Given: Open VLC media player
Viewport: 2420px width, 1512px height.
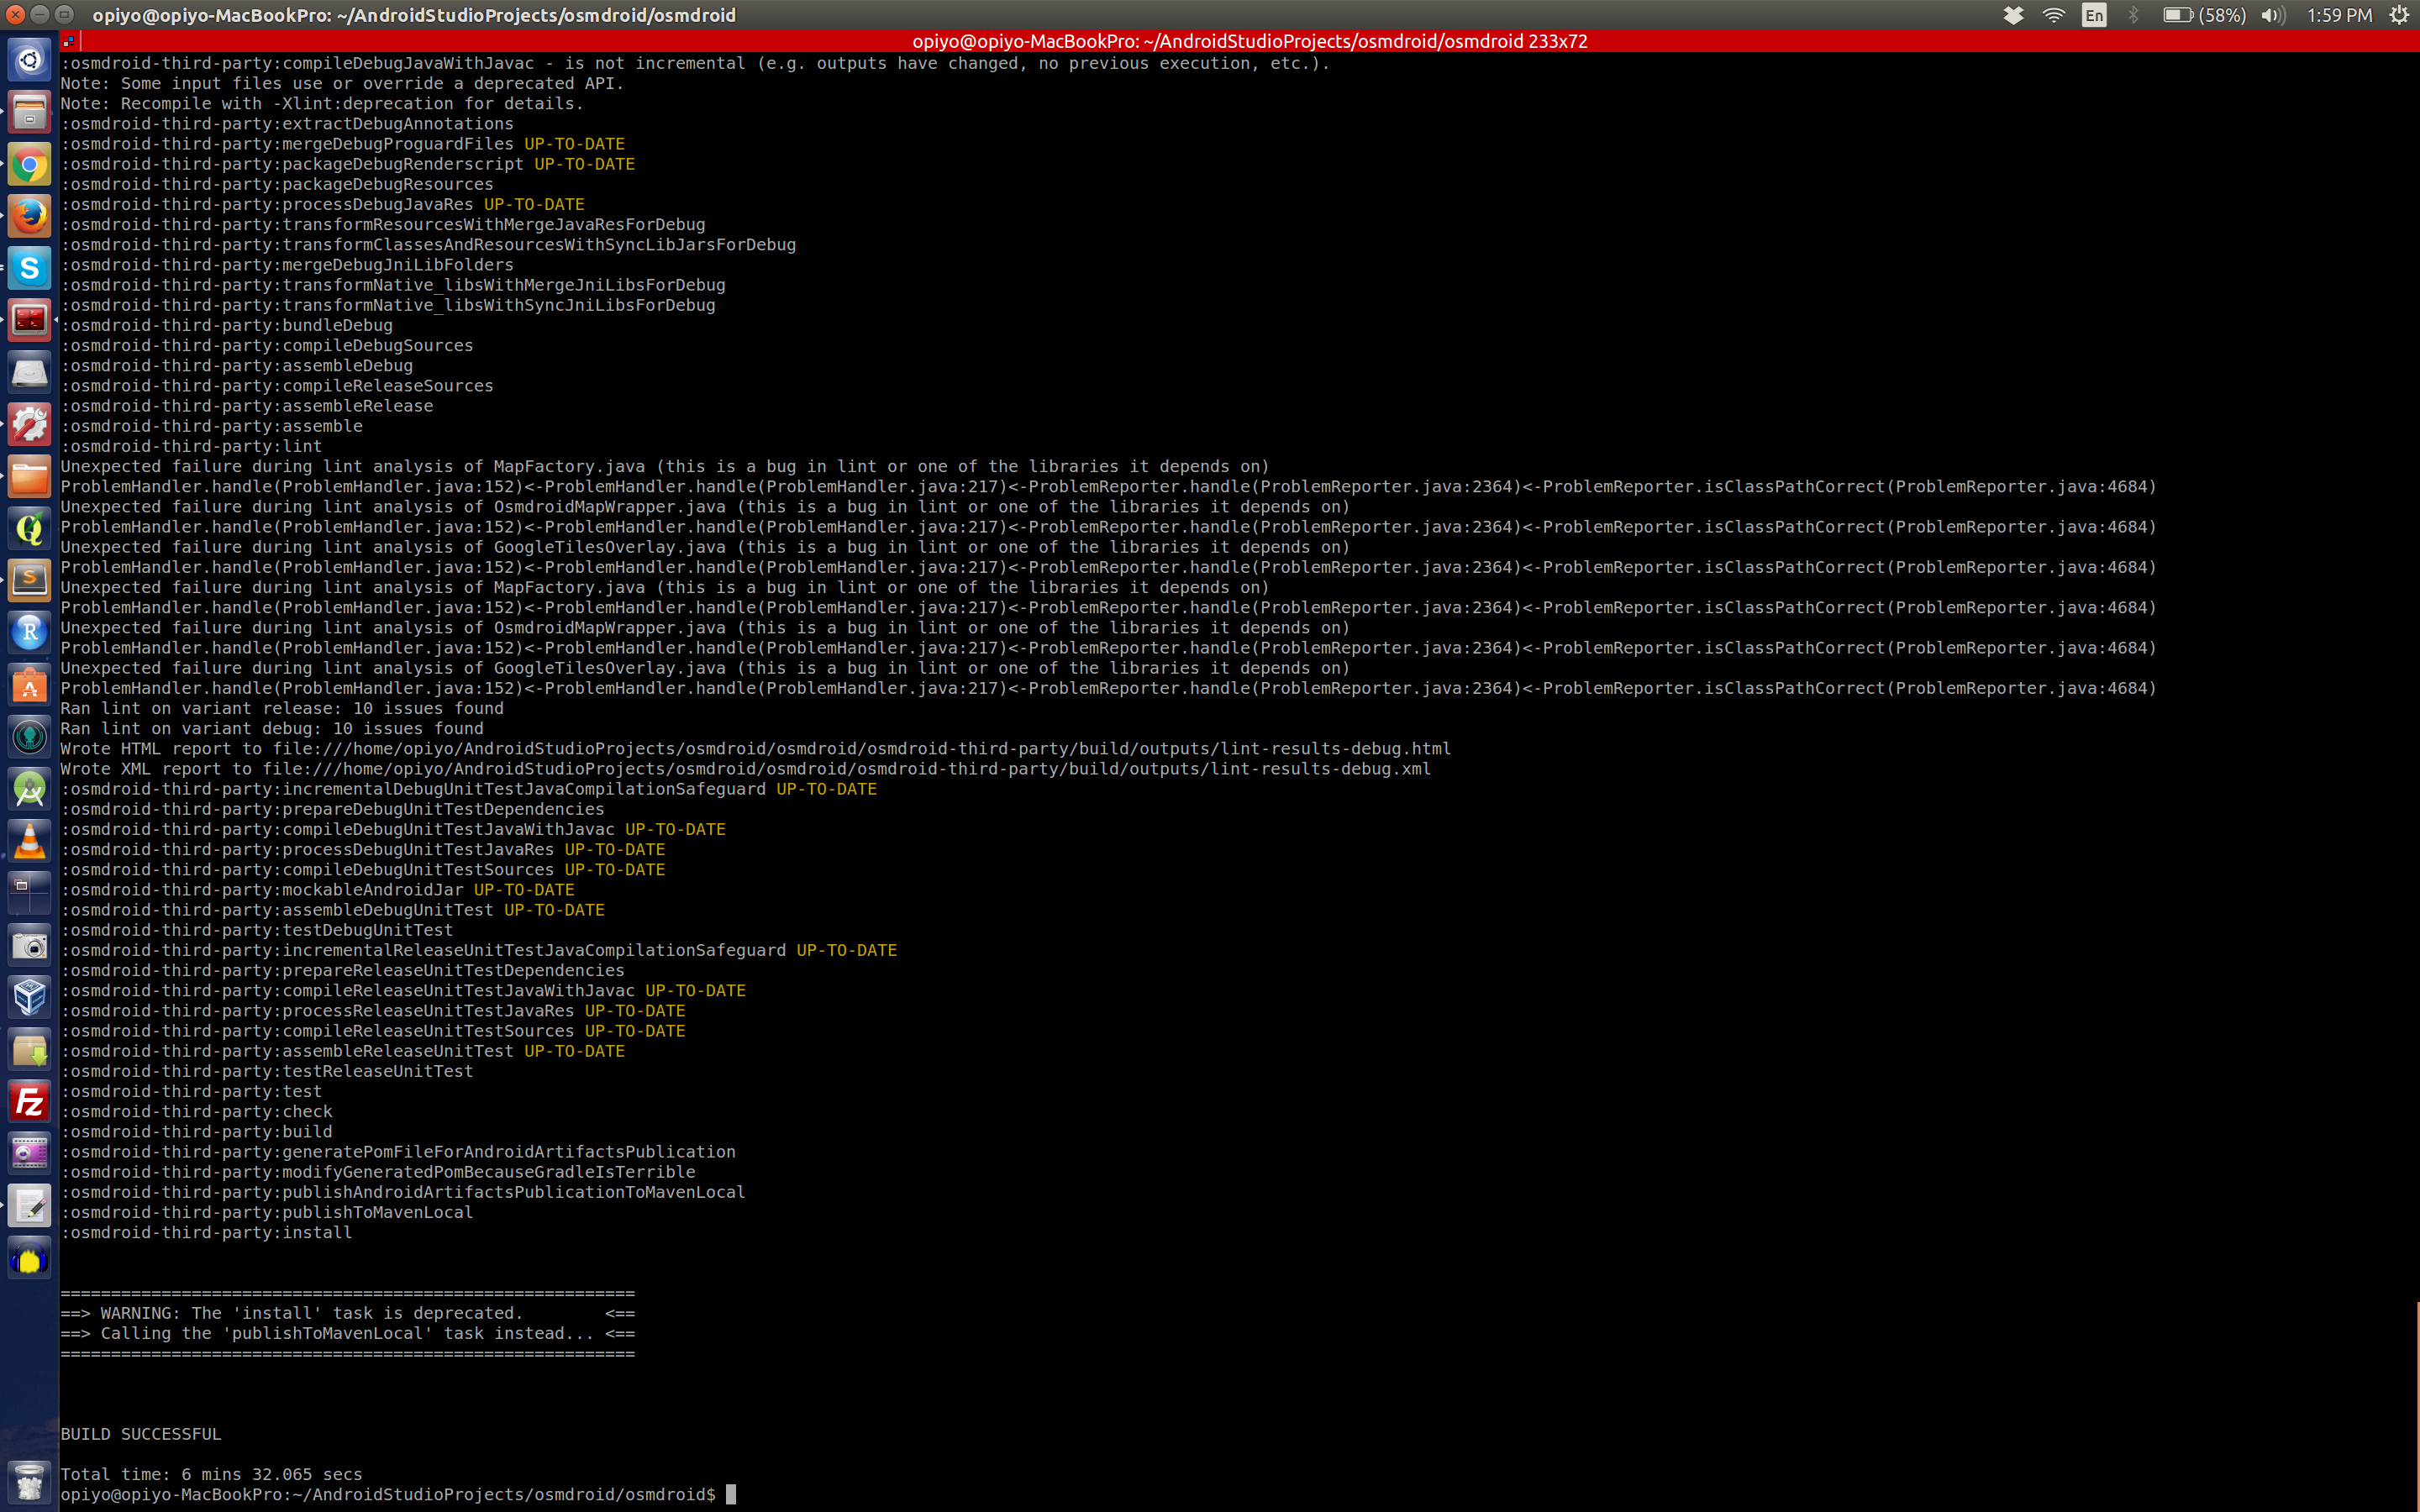Looking at the screenshot, I should 29,840.
